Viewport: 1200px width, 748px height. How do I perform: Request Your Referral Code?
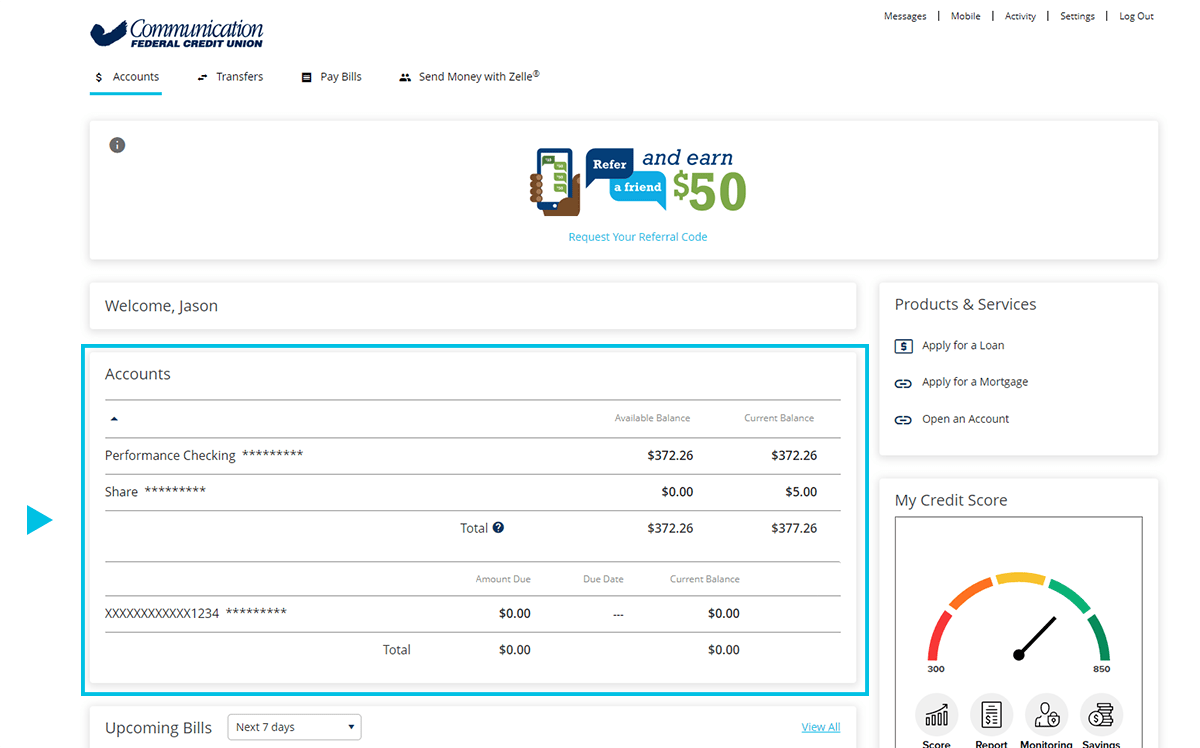coord(637,236)
